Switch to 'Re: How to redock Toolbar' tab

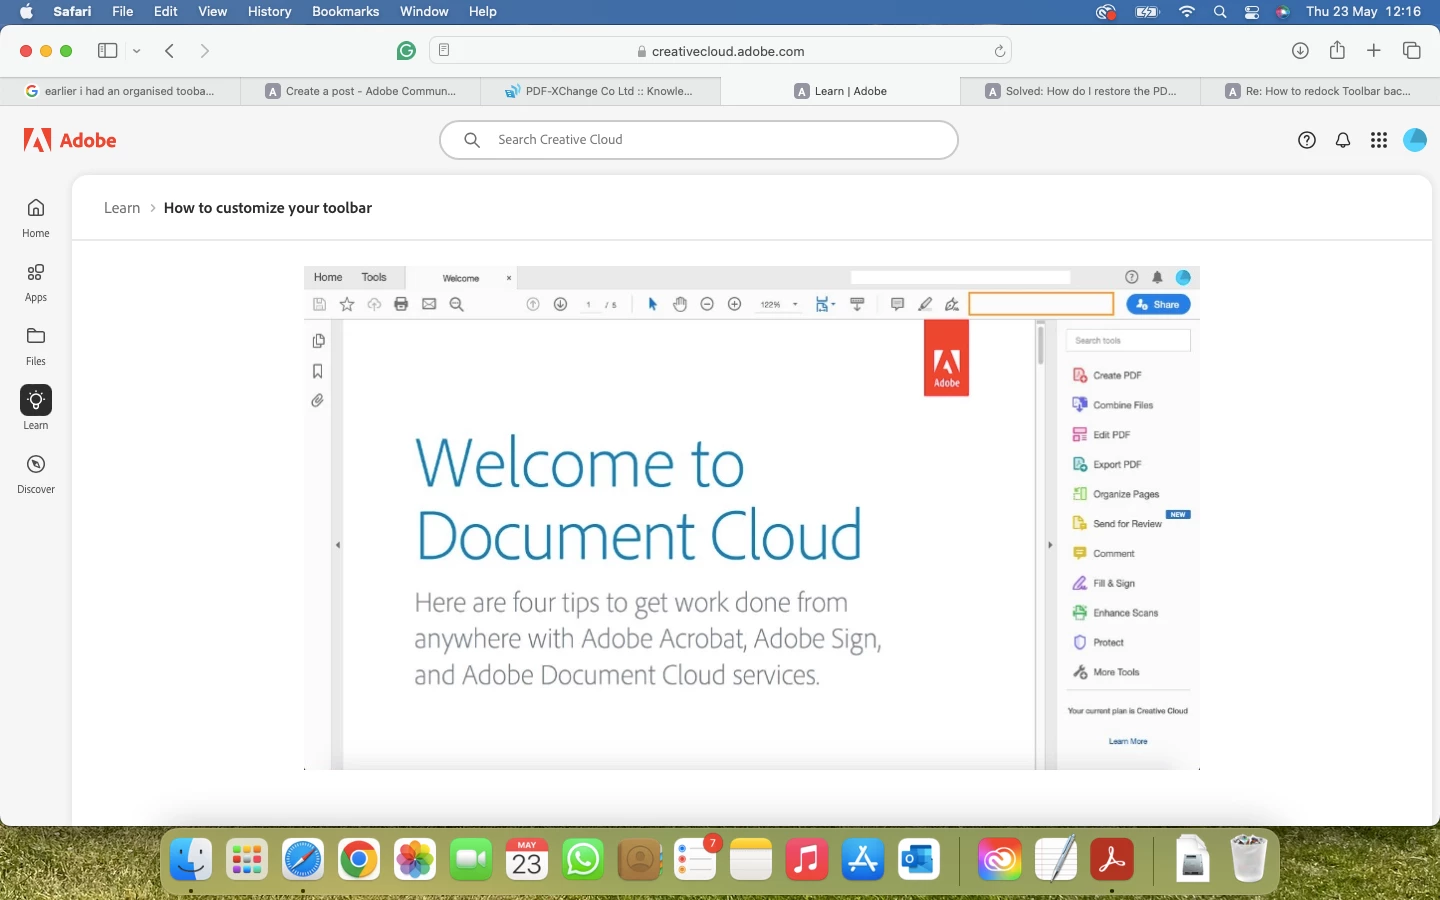(x=1320, y=91)
